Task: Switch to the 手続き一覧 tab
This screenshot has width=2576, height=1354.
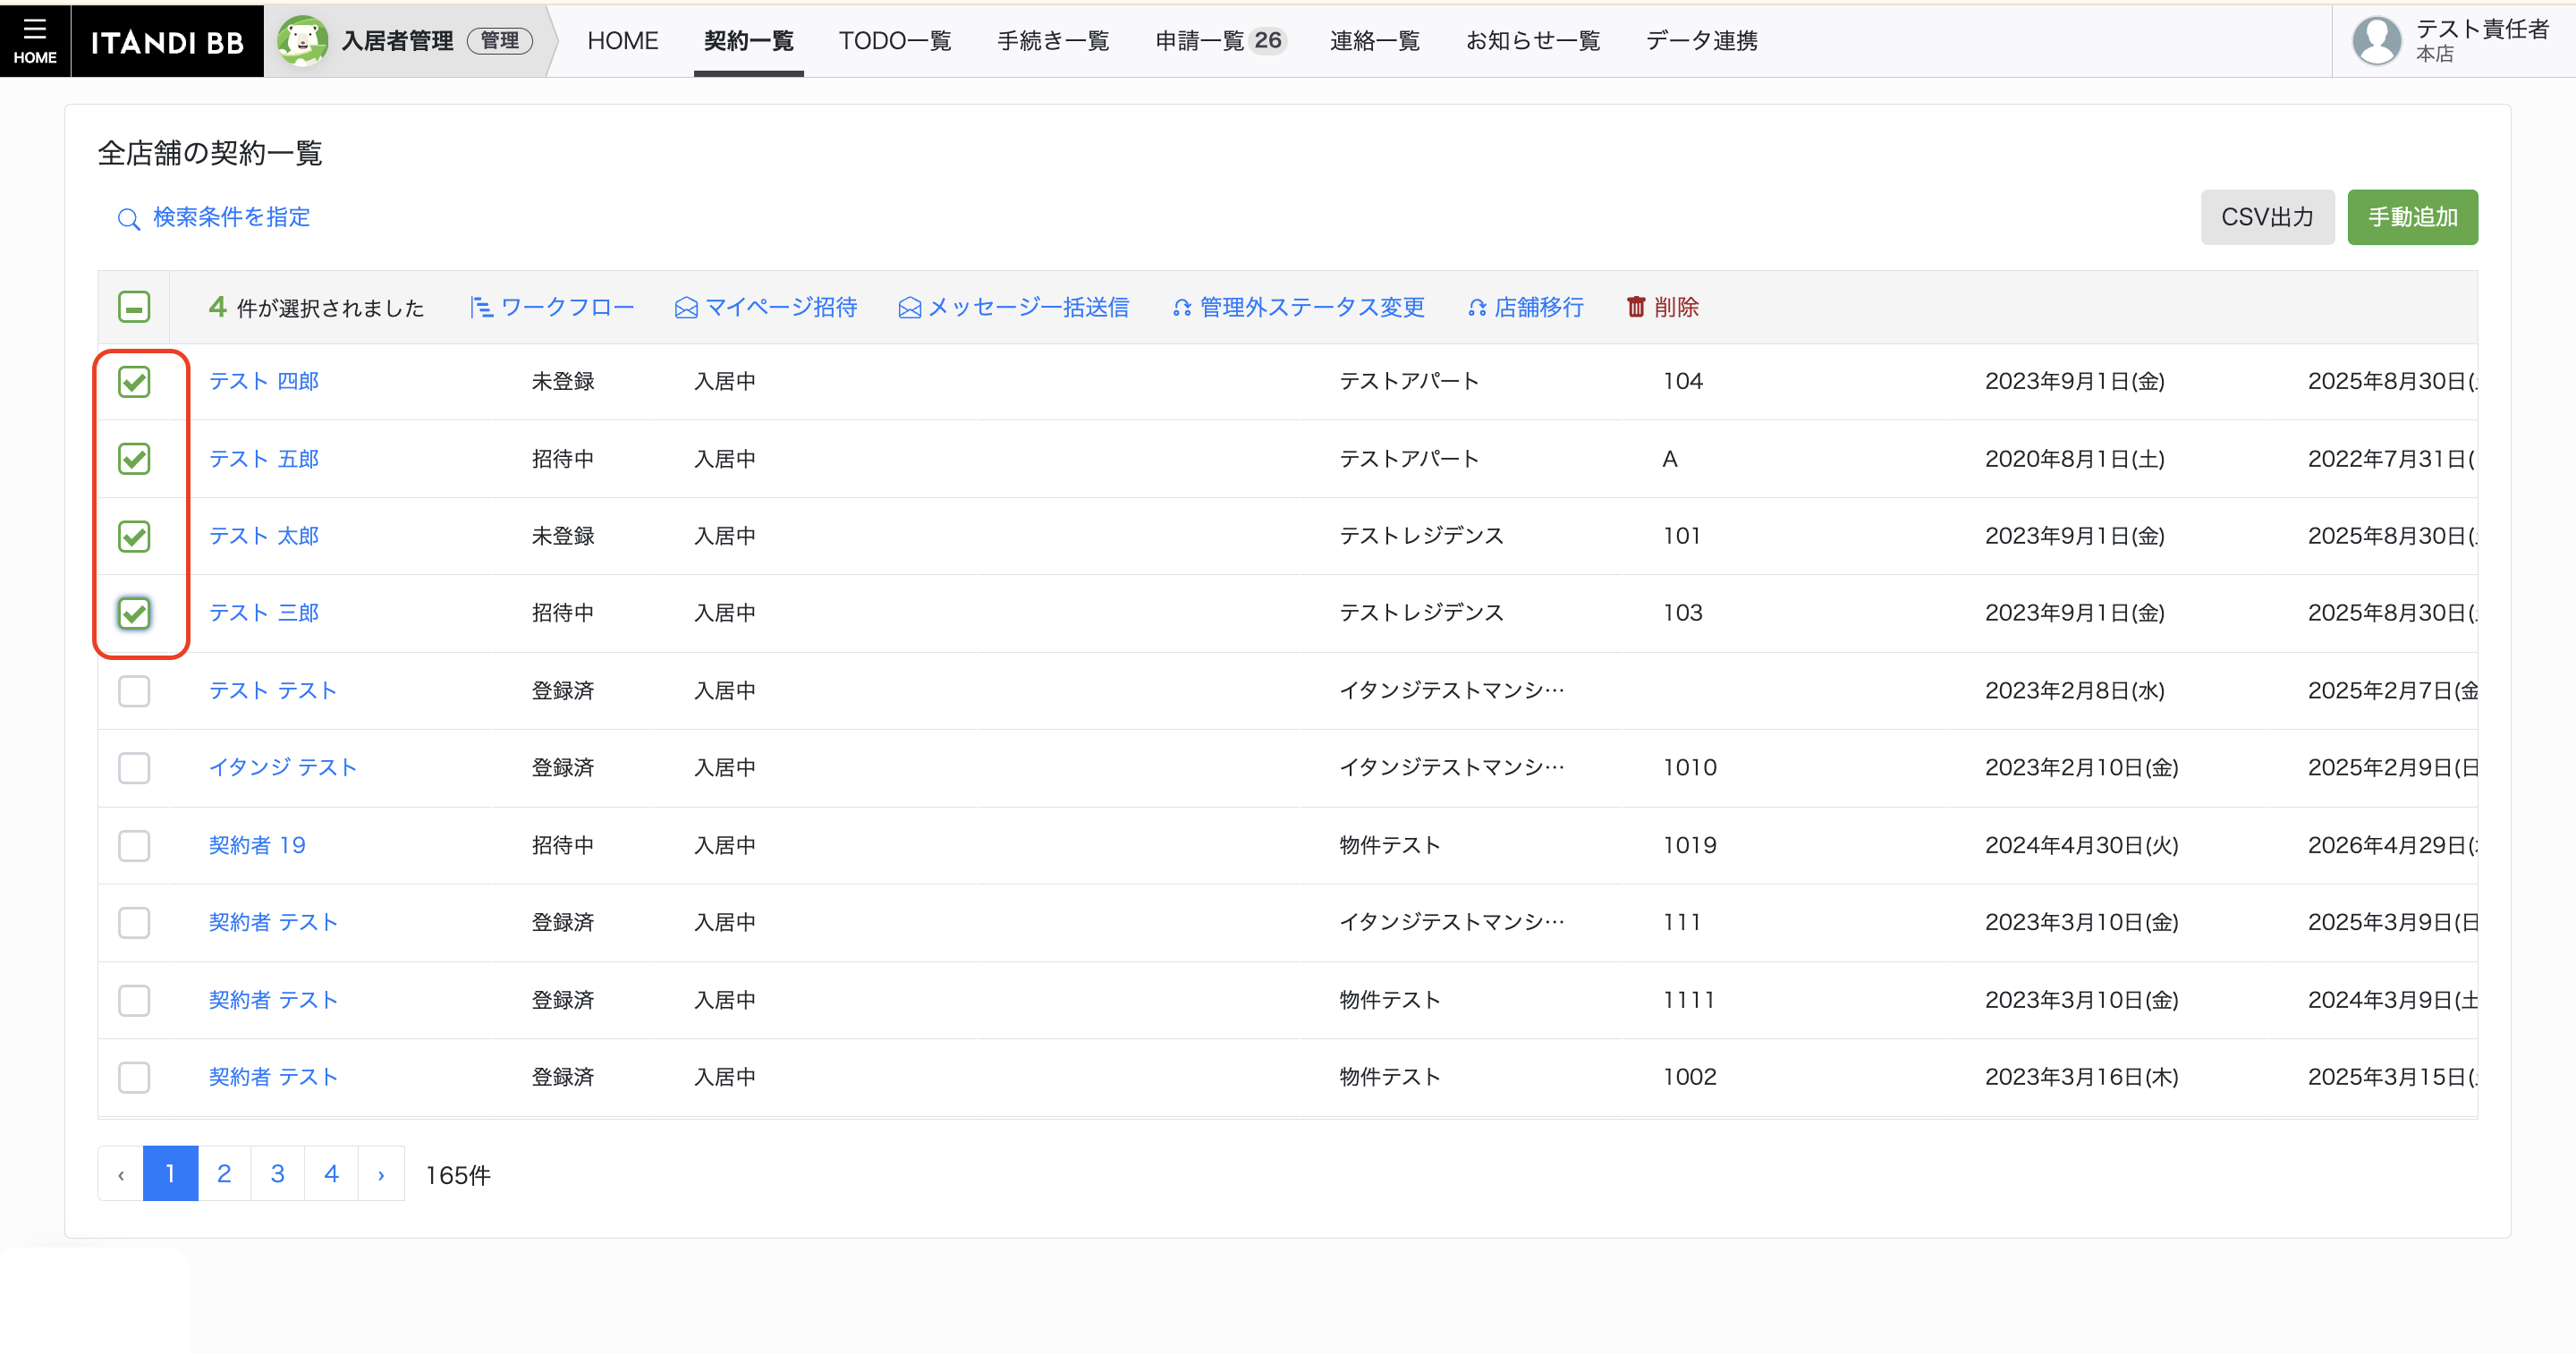Action: (x=1053, y=41)
